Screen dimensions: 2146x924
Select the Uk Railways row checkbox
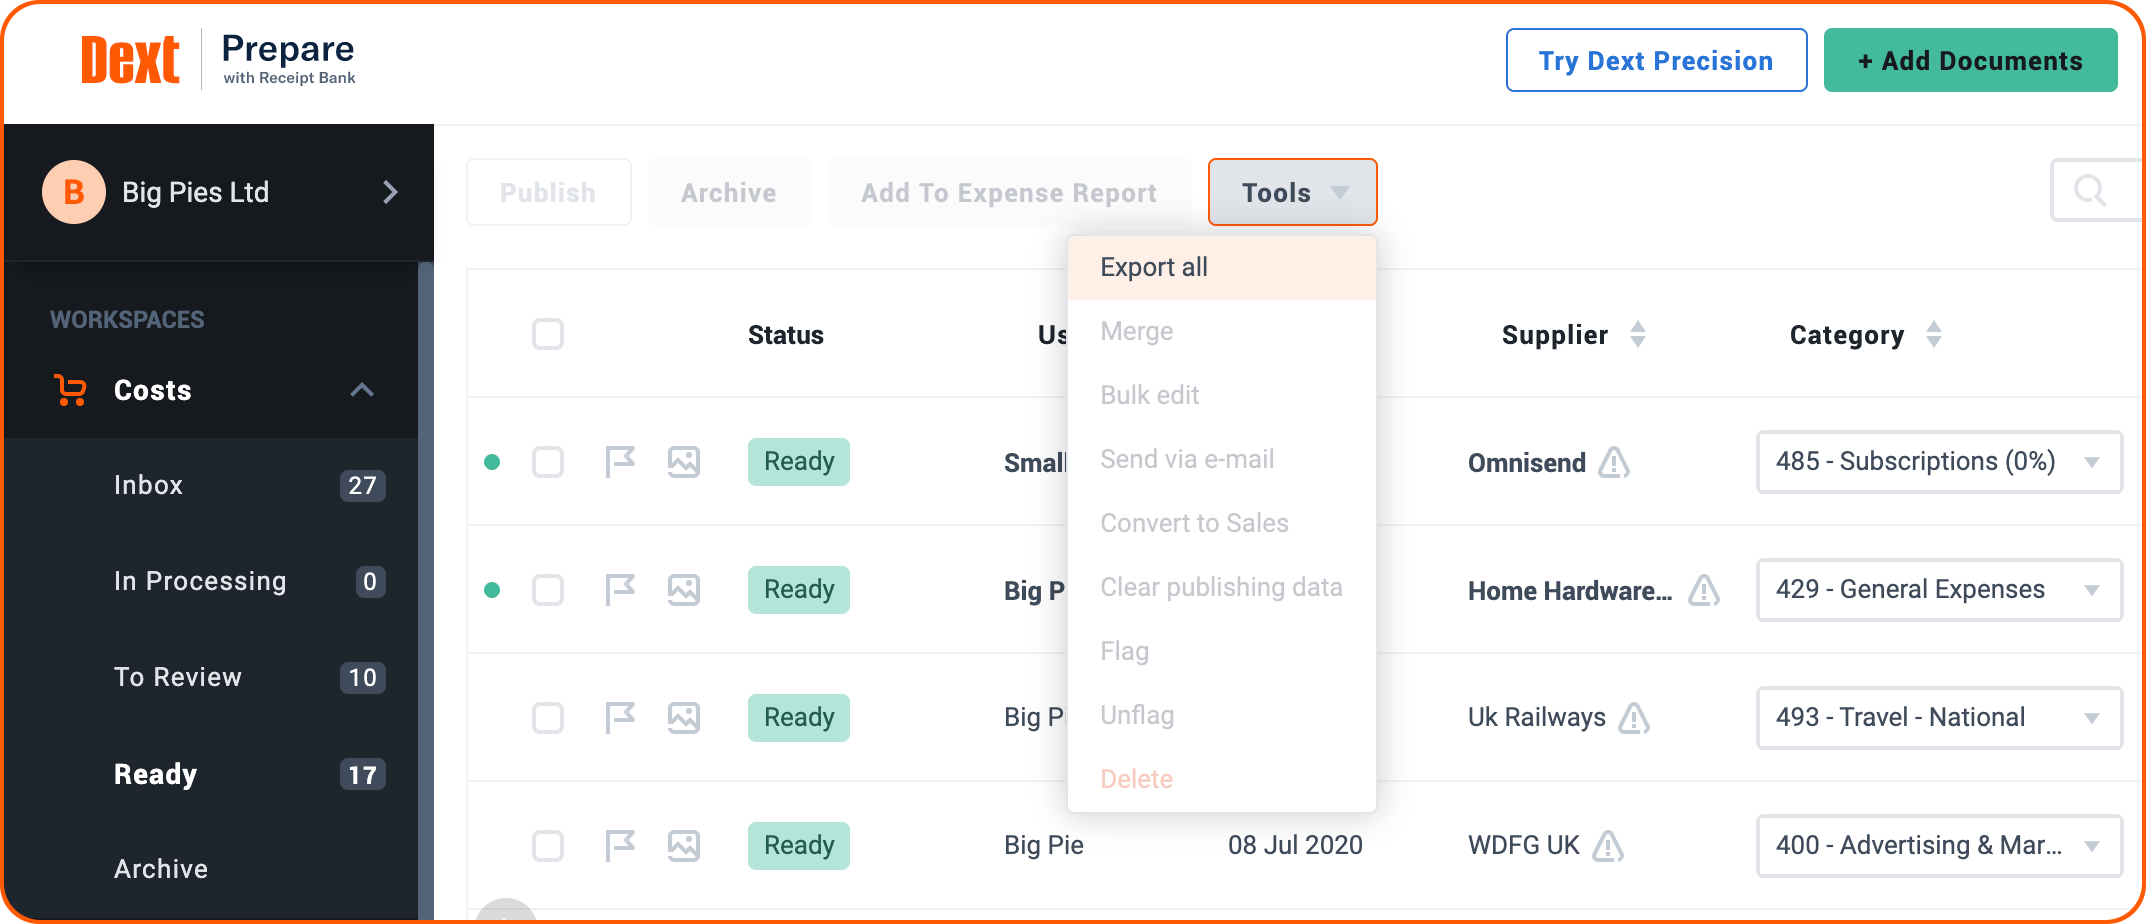click(x=548, y=718)
